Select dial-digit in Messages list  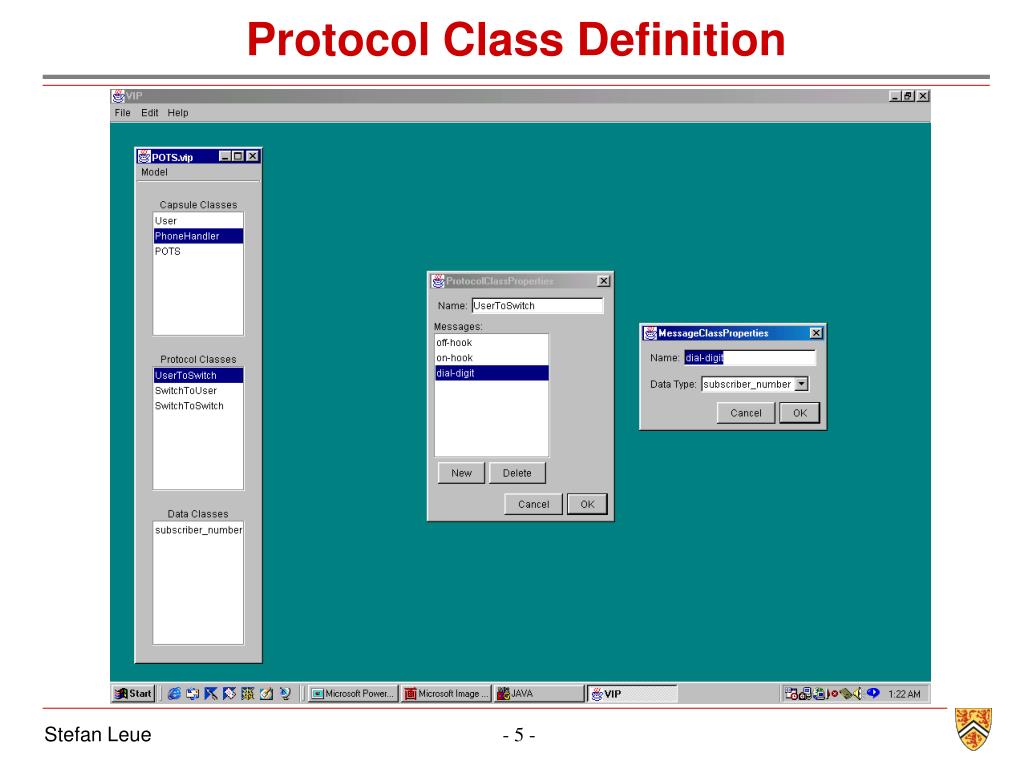click(491, 373)
